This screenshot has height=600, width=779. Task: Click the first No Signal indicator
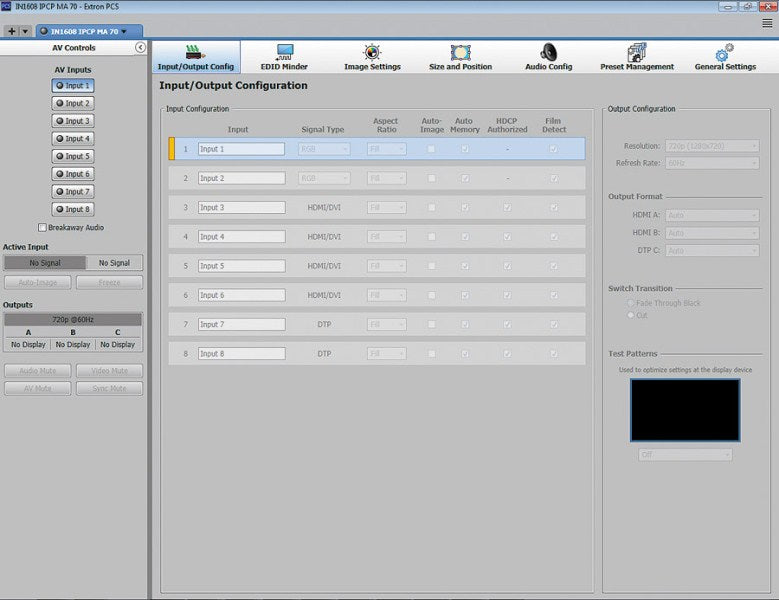(x=45, y=263)
